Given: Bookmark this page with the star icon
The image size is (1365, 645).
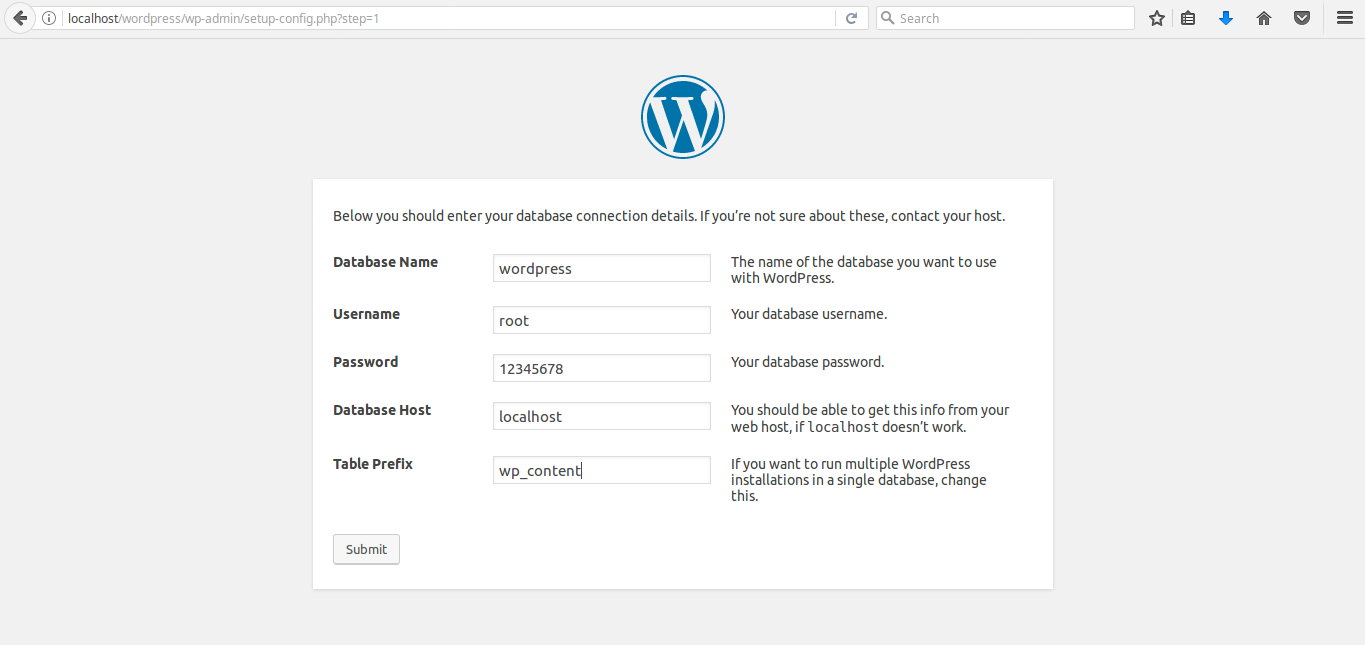Looking at the screenshot, I should (1157, 18).
